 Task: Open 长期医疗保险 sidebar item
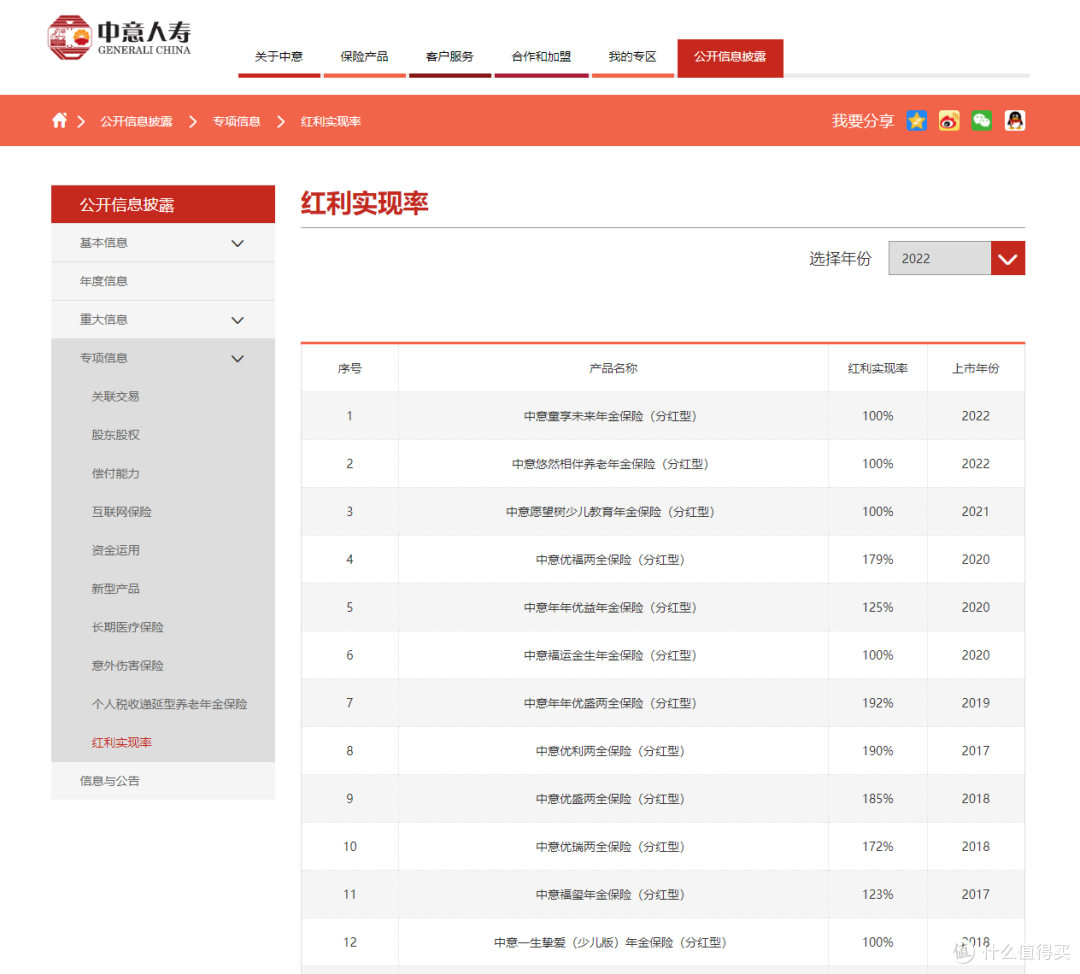coord(127,628)
